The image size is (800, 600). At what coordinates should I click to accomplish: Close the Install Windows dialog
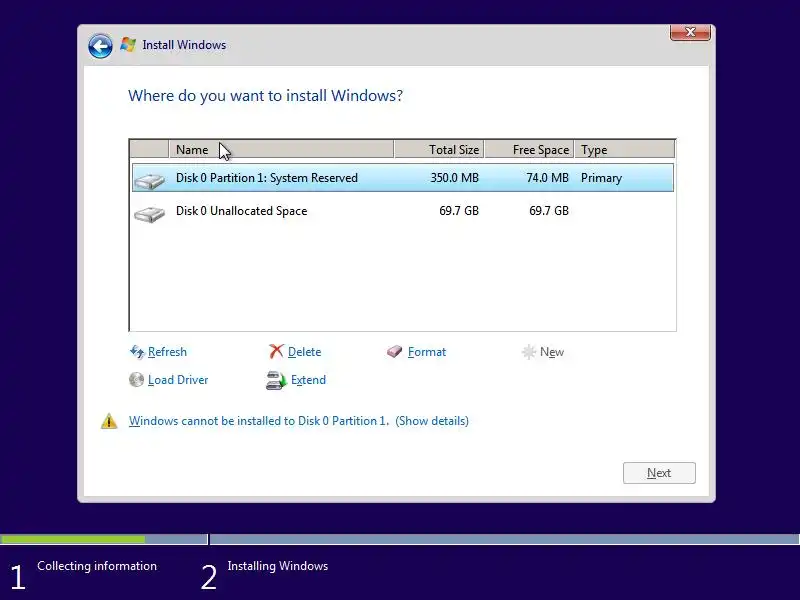click(690, 32)
